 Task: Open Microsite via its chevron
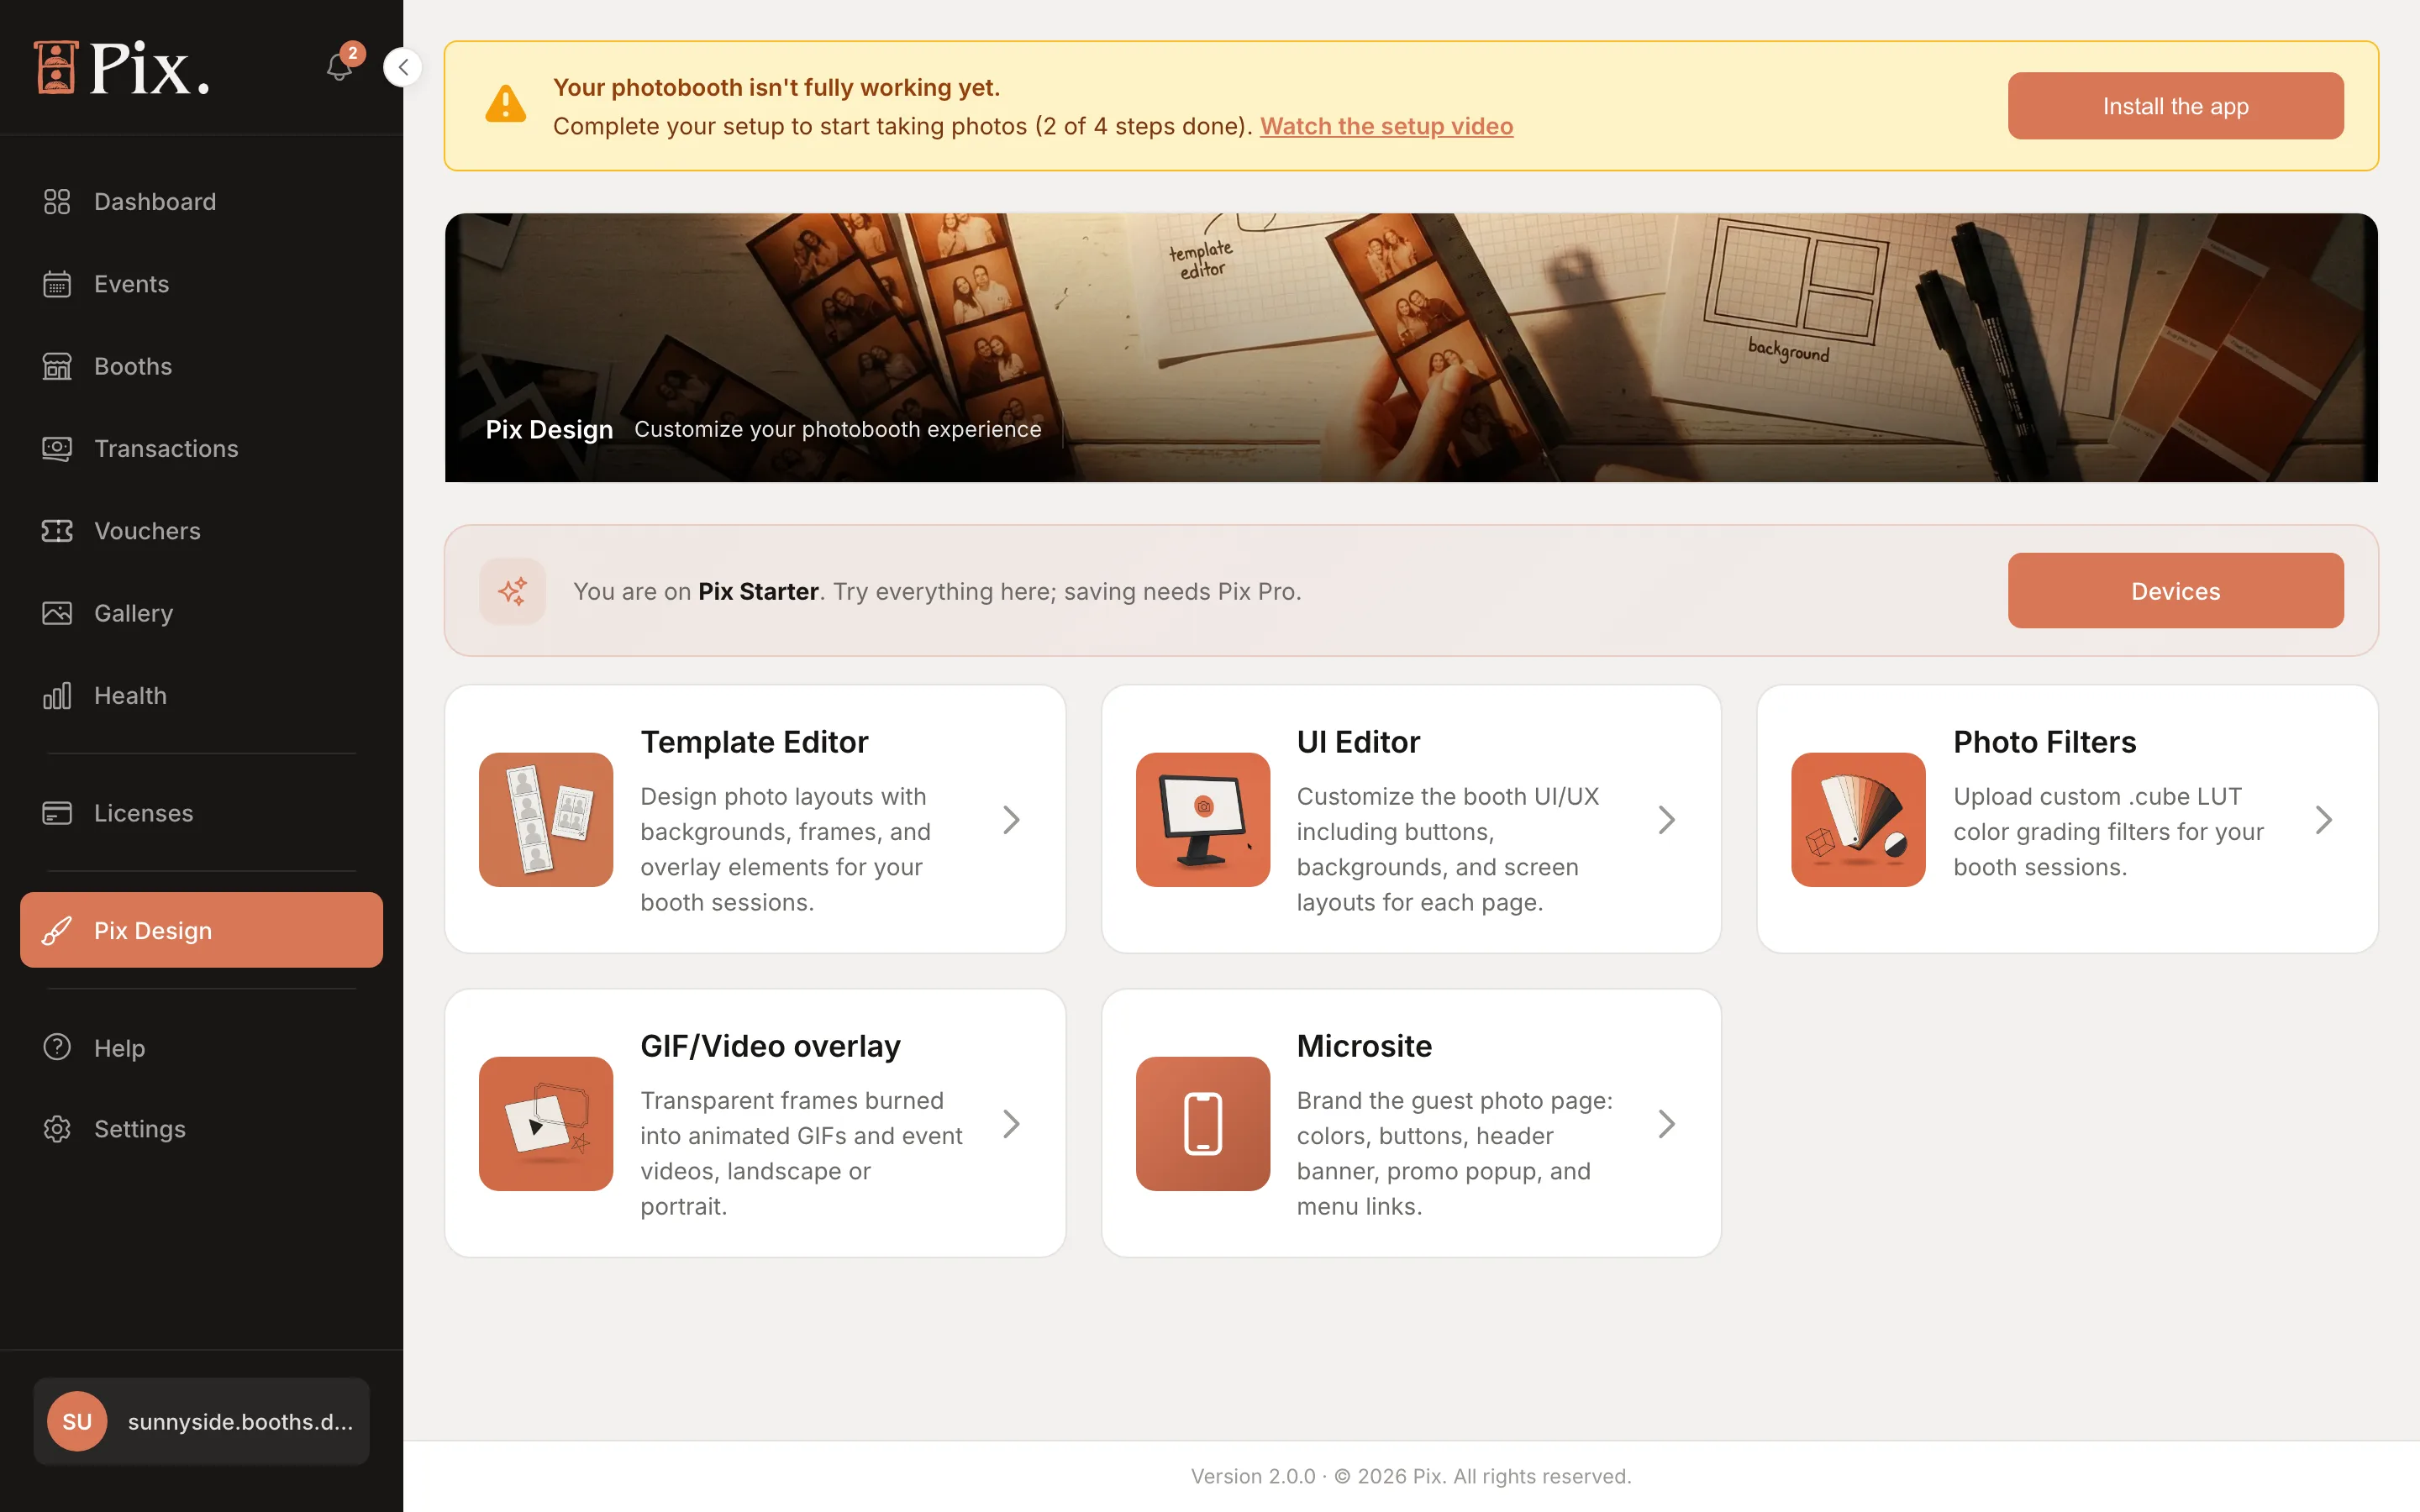(x=1667, y=1124)
